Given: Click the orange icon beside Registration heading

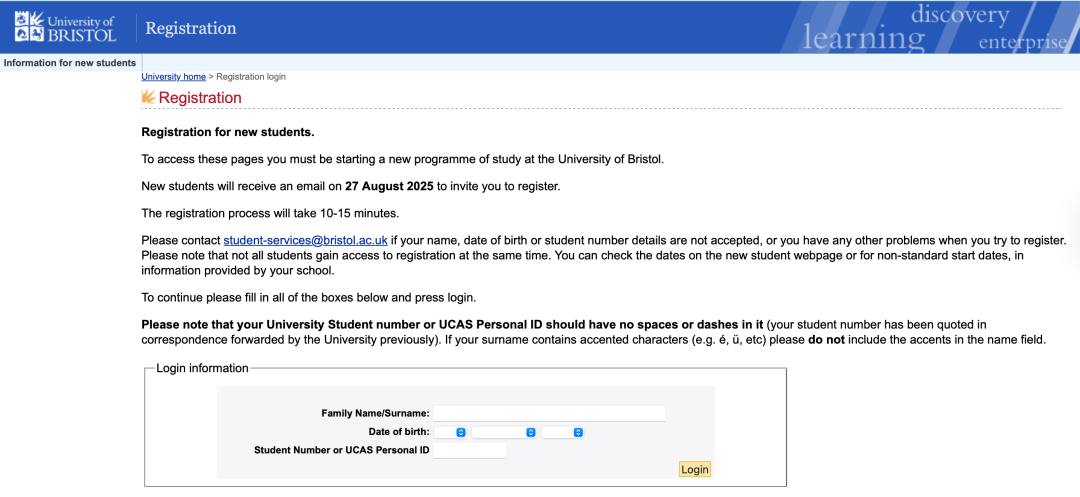Looking at the screenshot, I should click(148, 97).
